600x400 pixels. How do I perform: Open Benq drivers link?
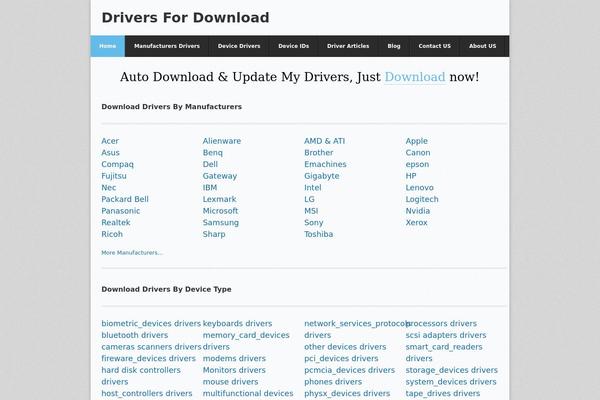[x=213, y=152]
